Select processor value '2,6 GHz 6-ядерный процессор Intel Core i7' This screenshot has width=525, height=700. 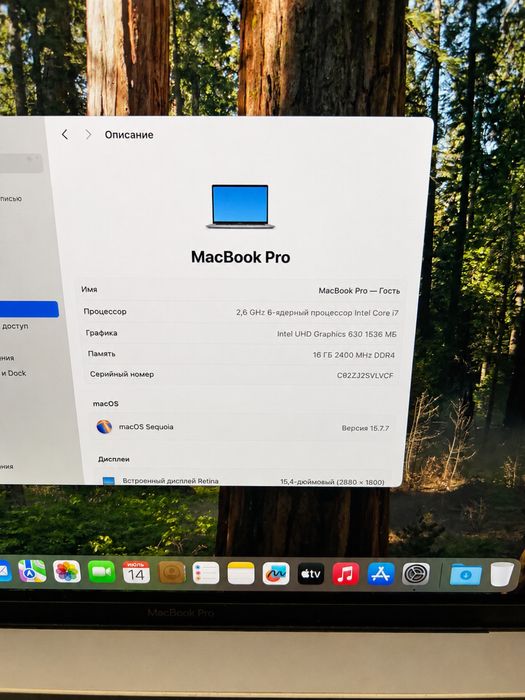point(317,312)
